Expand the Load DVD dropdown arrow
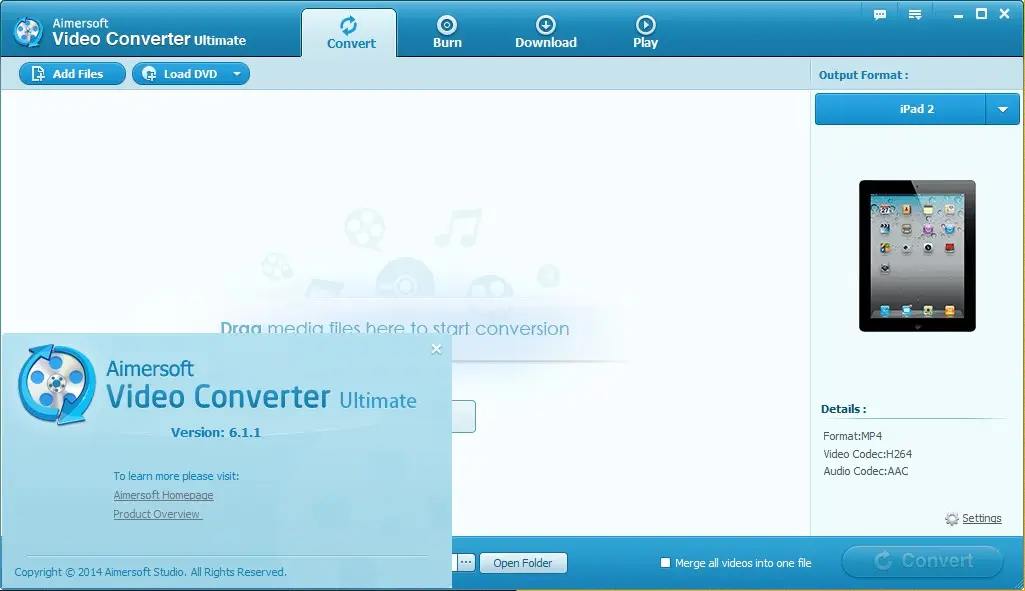This screenshot has width=1025, height=591. [x=237, y=74]
